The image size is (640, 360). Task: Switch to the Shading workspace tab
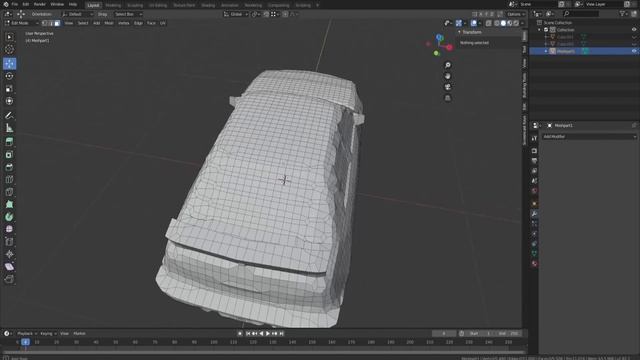coord(208,5)
